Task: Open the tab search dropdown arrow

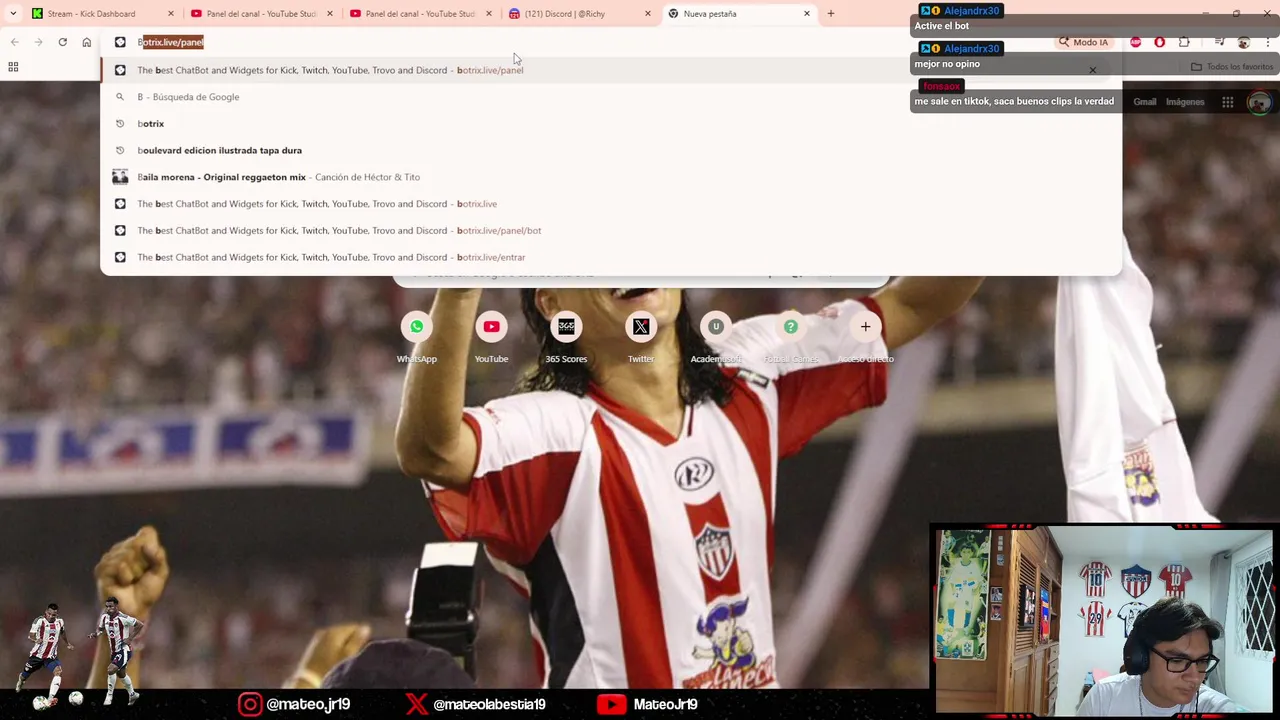Action: click(13, 14)
